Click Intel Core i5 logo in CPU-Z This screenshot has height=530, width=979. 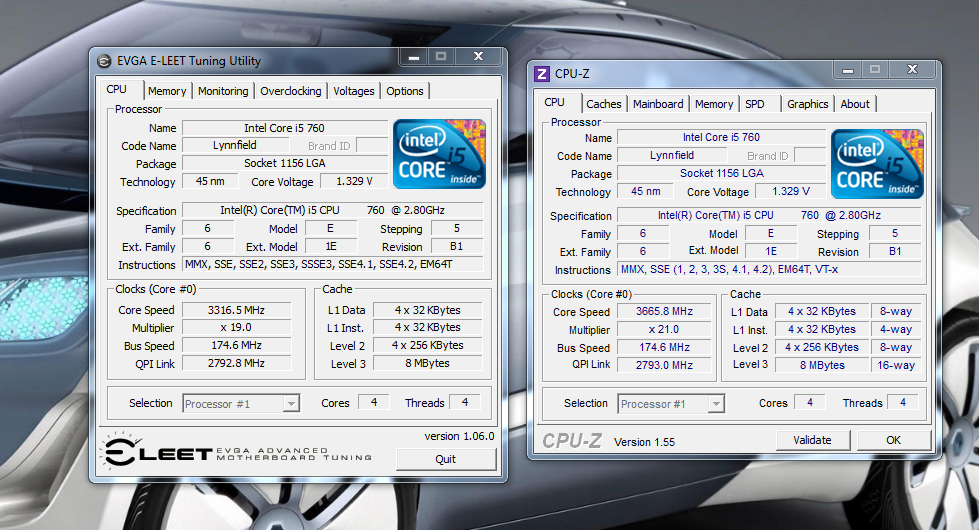point(877,163)
